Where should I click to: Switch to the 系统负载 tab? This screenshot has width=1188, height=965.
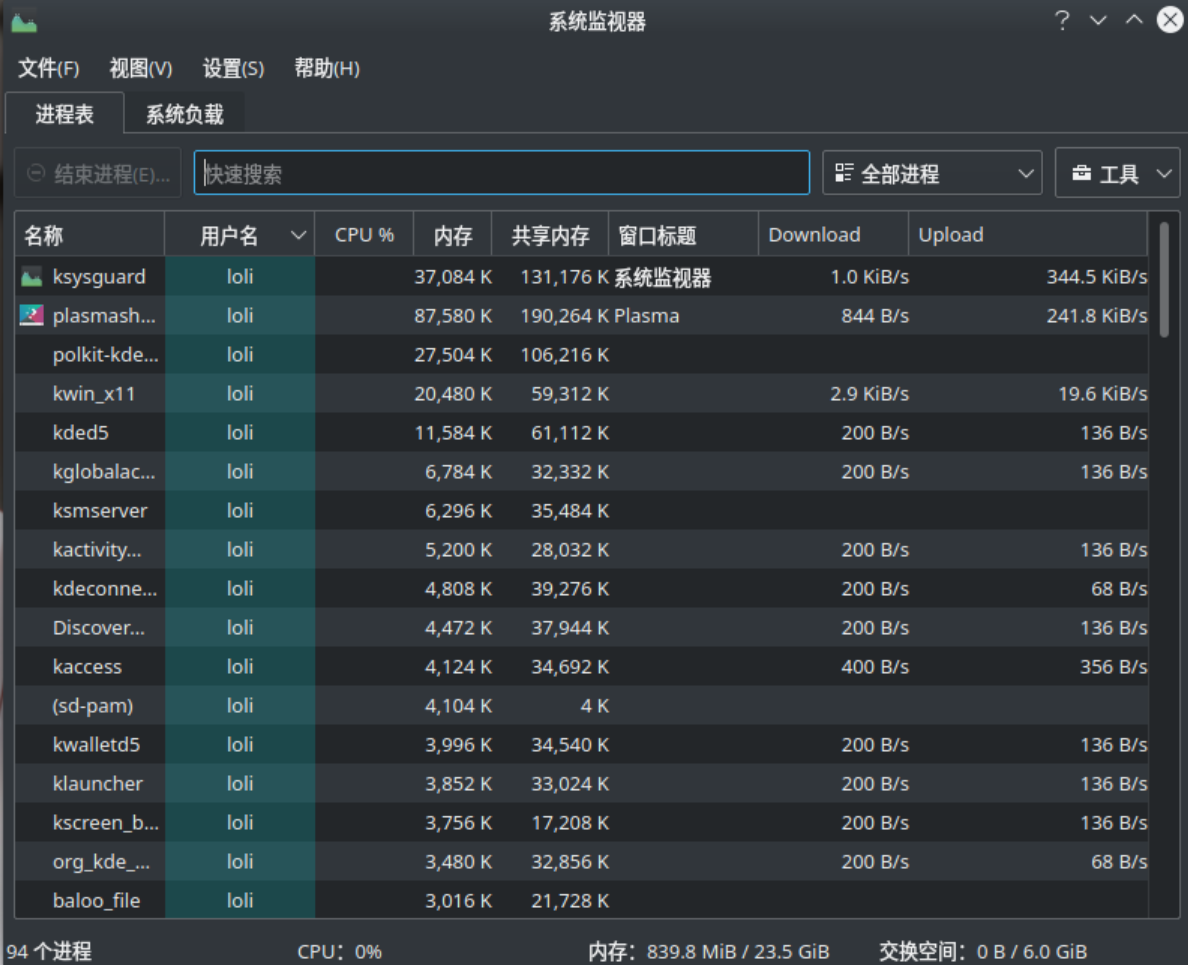point(184,114)
